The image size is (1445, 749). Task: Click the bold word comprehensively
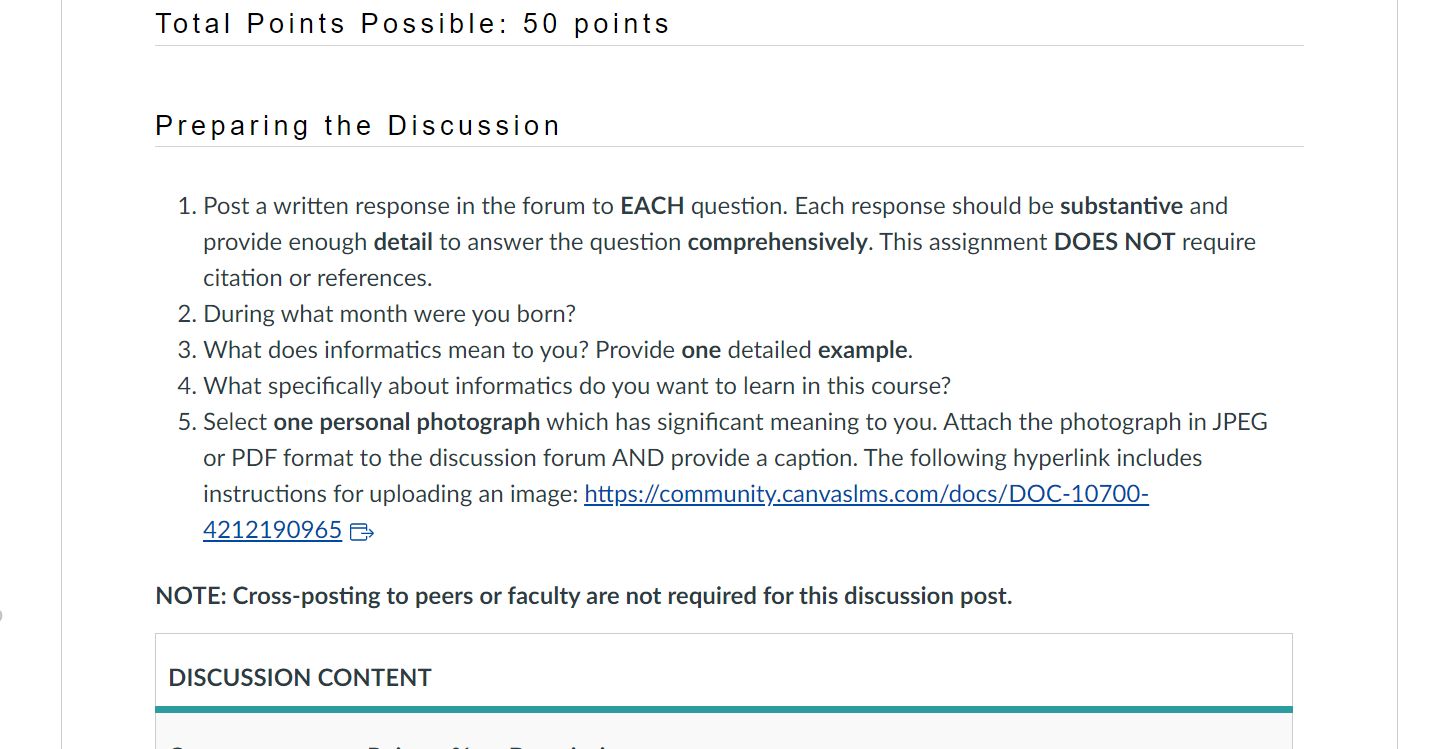point(777,242)
